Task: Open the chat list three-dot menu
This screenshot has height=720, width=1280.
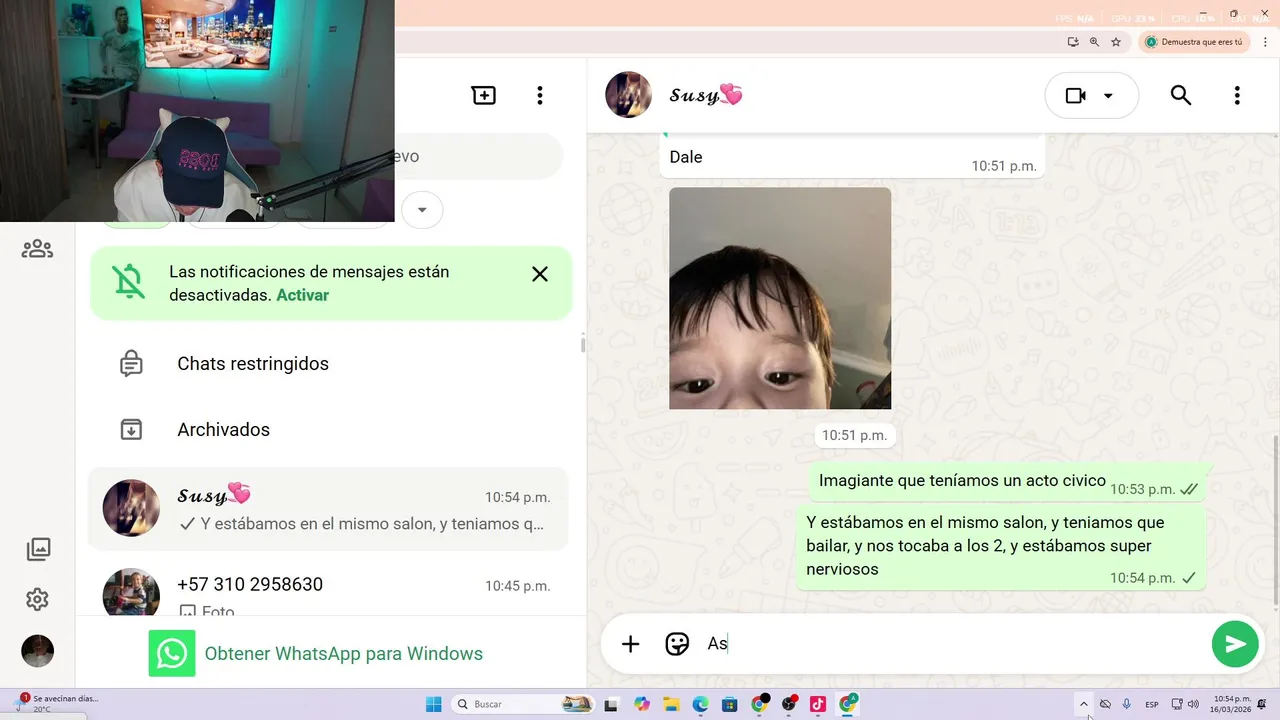Action: (x=540, y=95)
